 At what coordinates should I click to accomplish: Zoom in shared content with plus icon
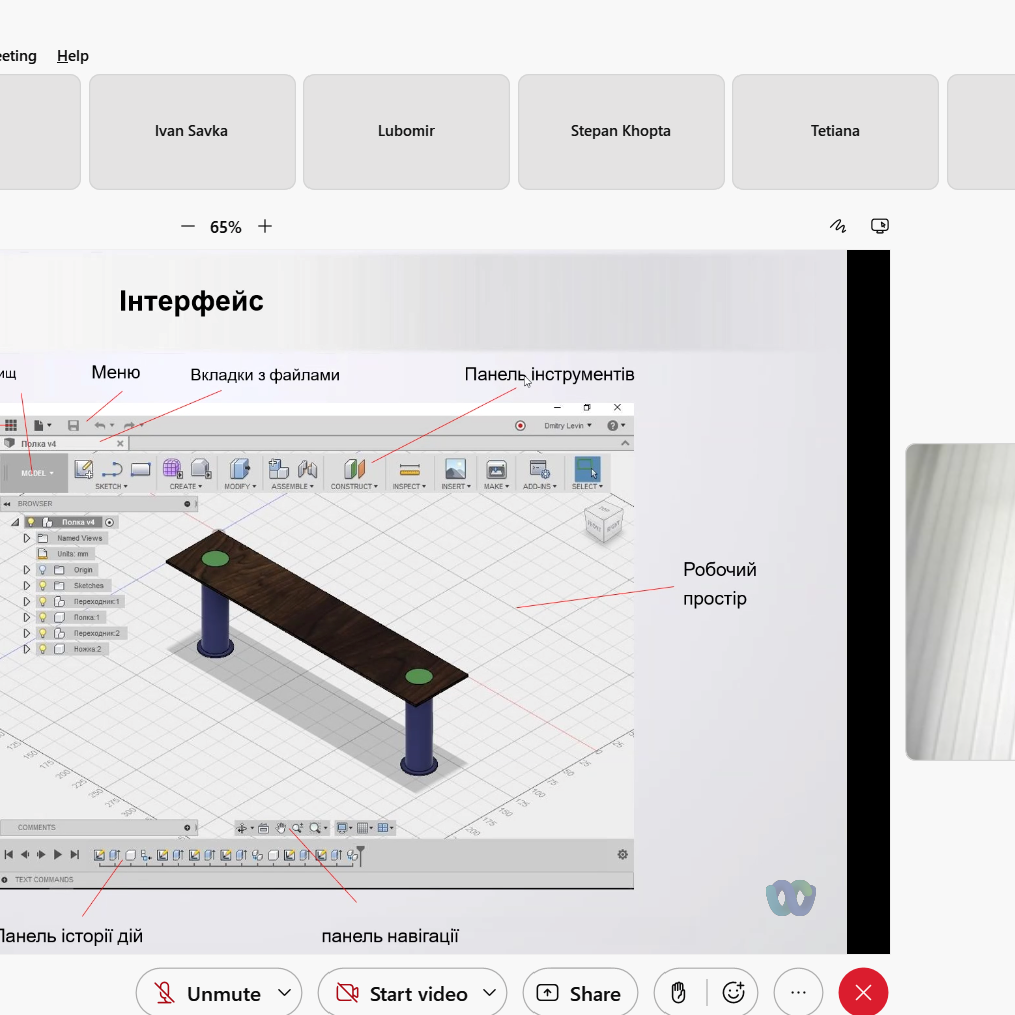coord(265,227)
